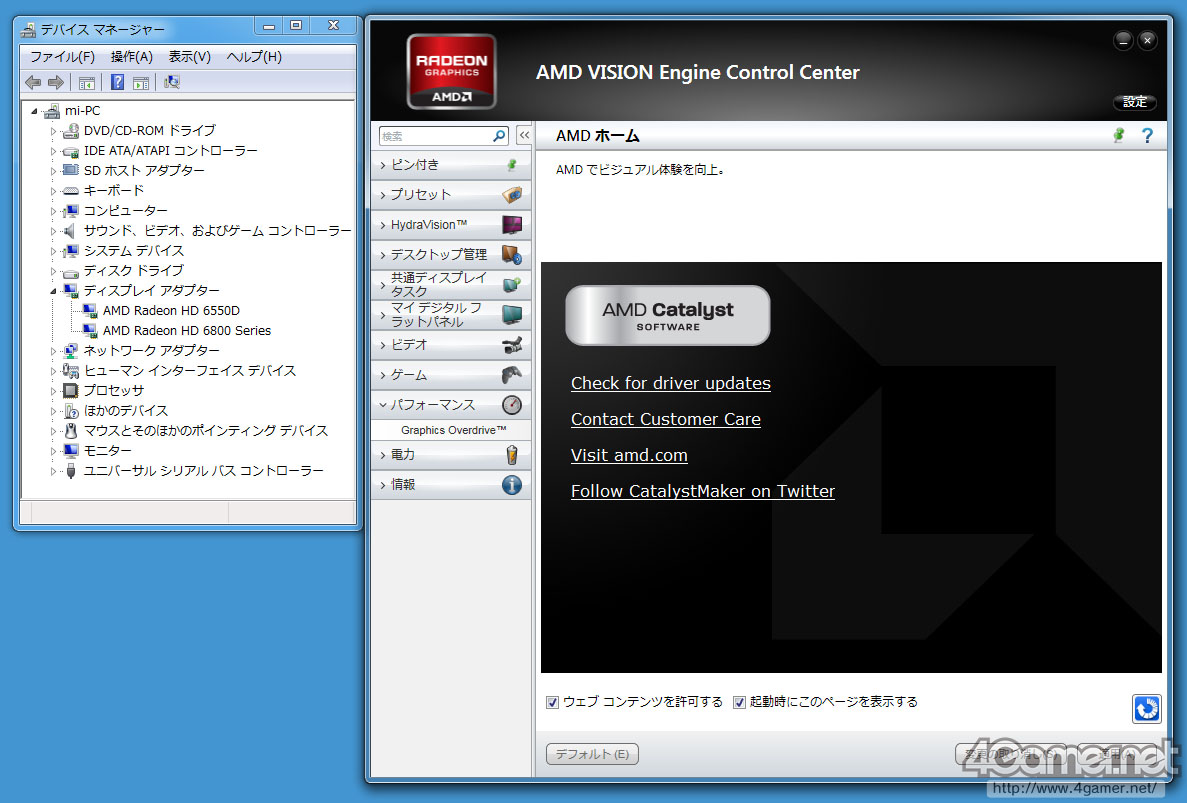Click the パフォーマンス gauge icon
The image size is (1187, 803).
point(512,405)
